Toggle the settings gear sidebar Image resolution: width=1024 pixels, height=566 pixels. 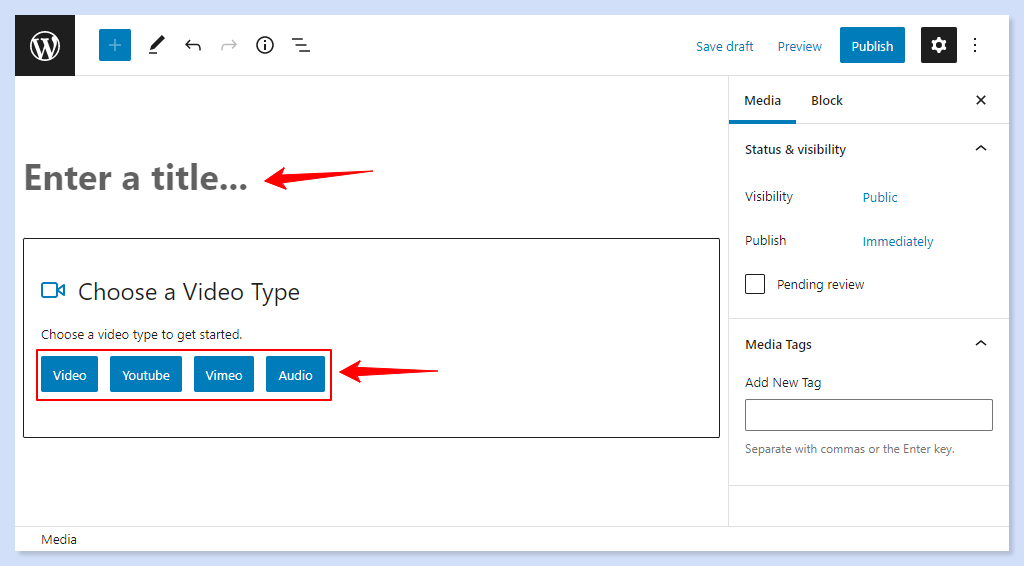click(x=938, y=45)
